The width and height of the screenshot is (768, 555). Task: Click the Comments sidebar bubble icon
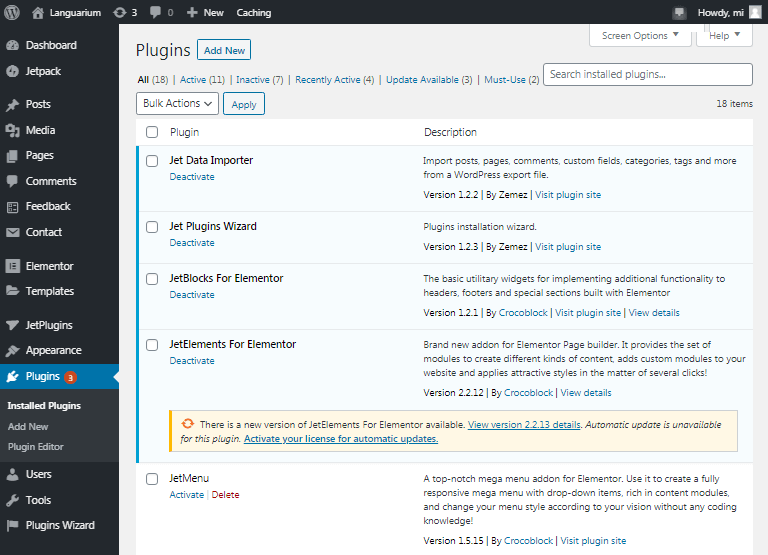pyautogui.click(x=13, y=181)
